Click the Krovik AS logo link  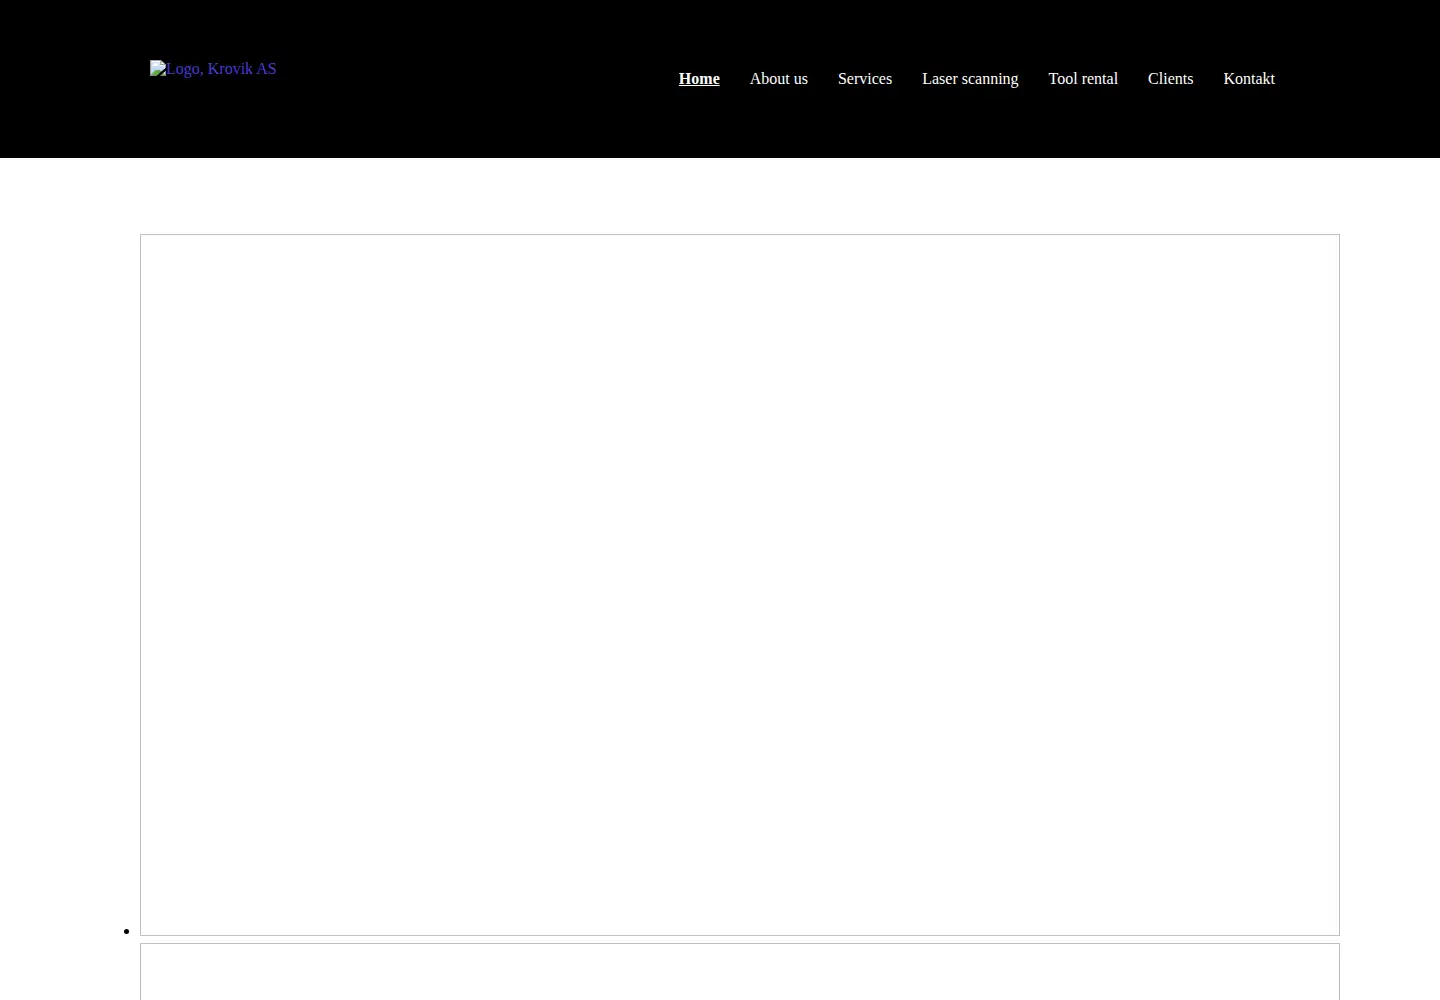point(213,69)
